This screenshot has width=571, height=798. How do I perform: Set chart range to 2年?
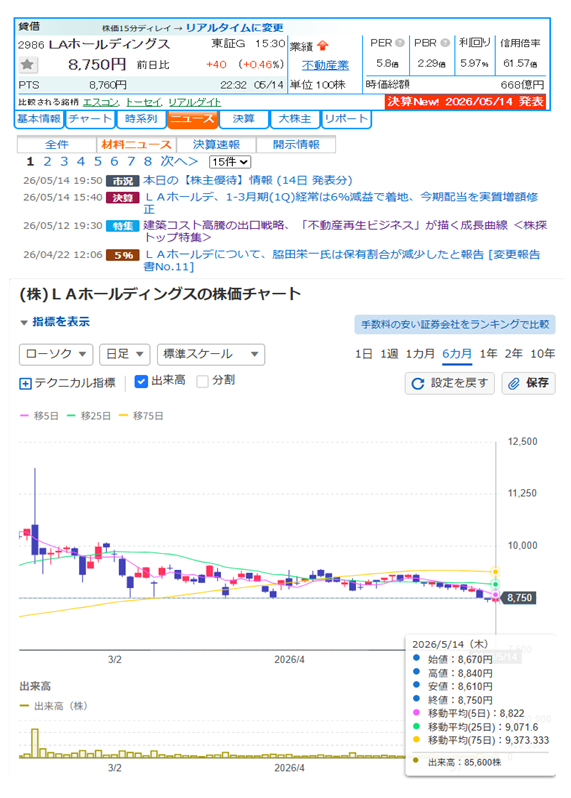point(513,354)
